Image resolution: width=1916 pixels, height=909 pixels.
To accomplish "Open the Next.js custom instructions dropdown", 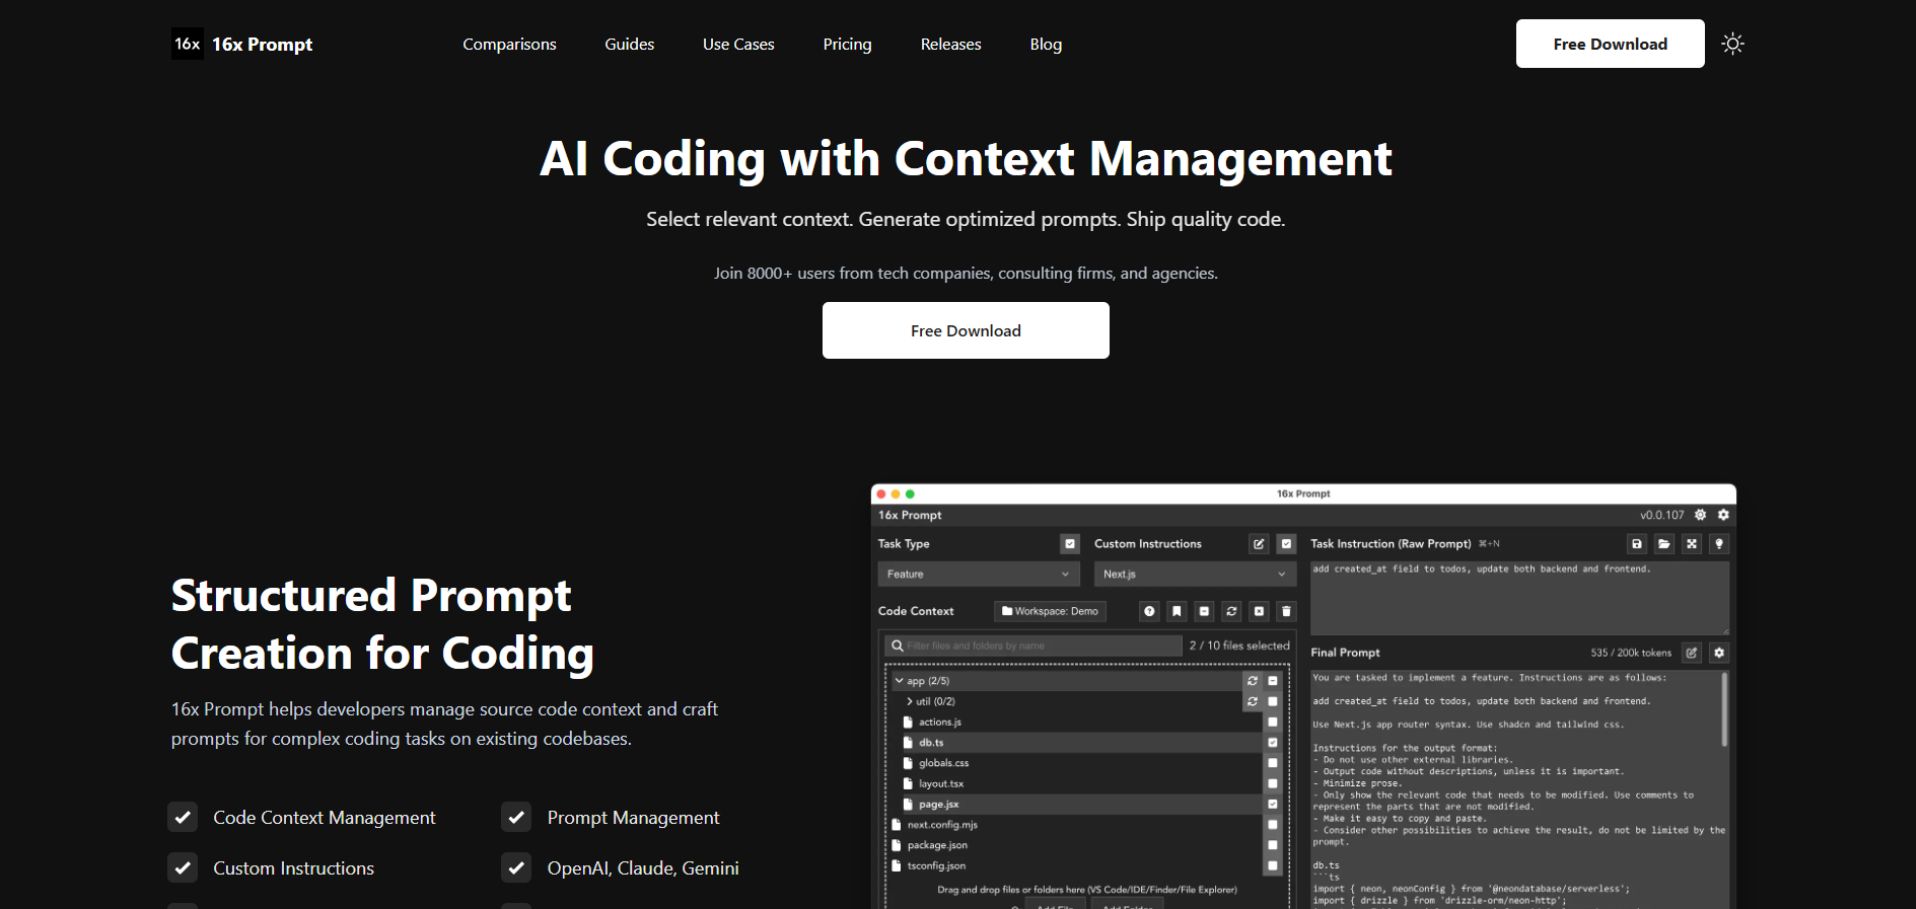I will [x=1195, y=574].
